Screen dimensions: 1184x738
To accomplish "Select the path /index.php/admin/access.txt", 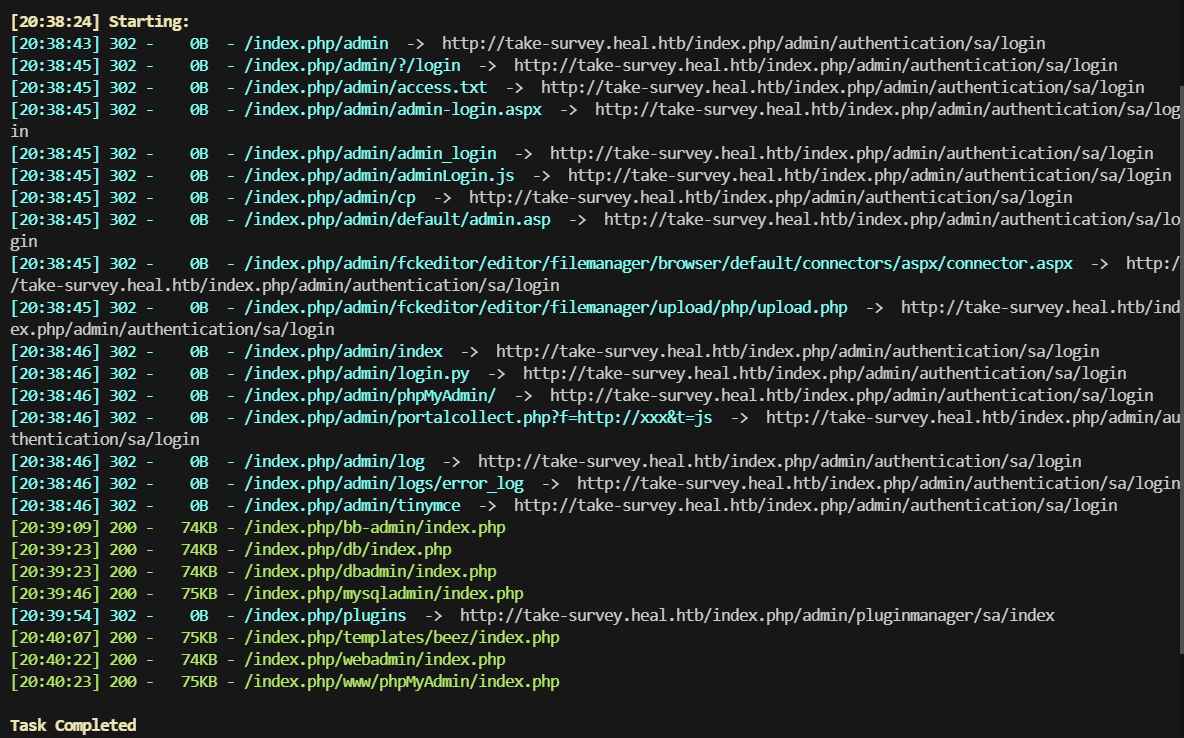I will point(365,88).
